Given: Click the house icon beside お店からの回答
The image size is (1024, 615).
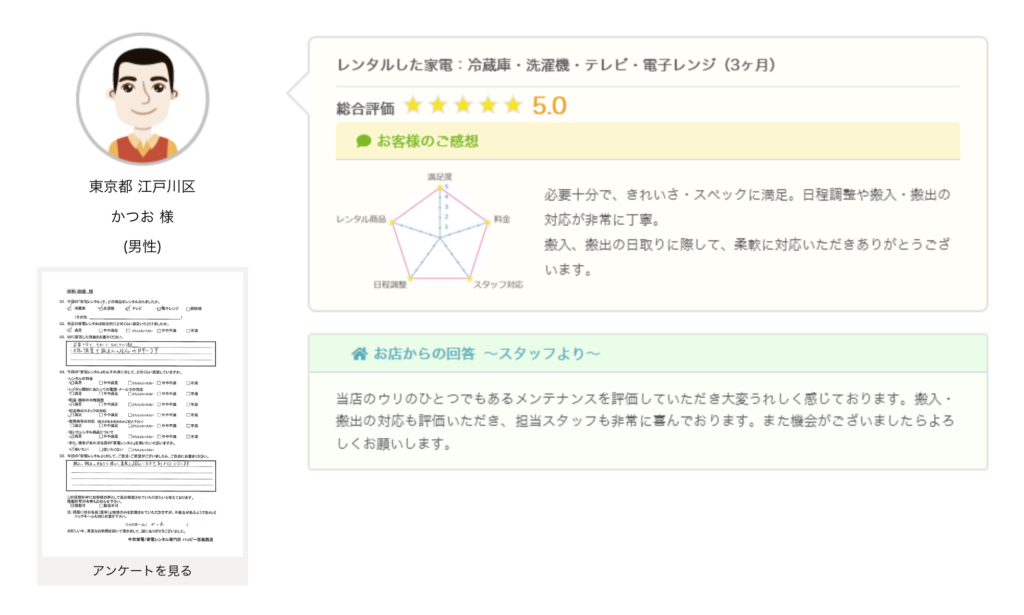Looking at the screenshot, I should [359, 354].
